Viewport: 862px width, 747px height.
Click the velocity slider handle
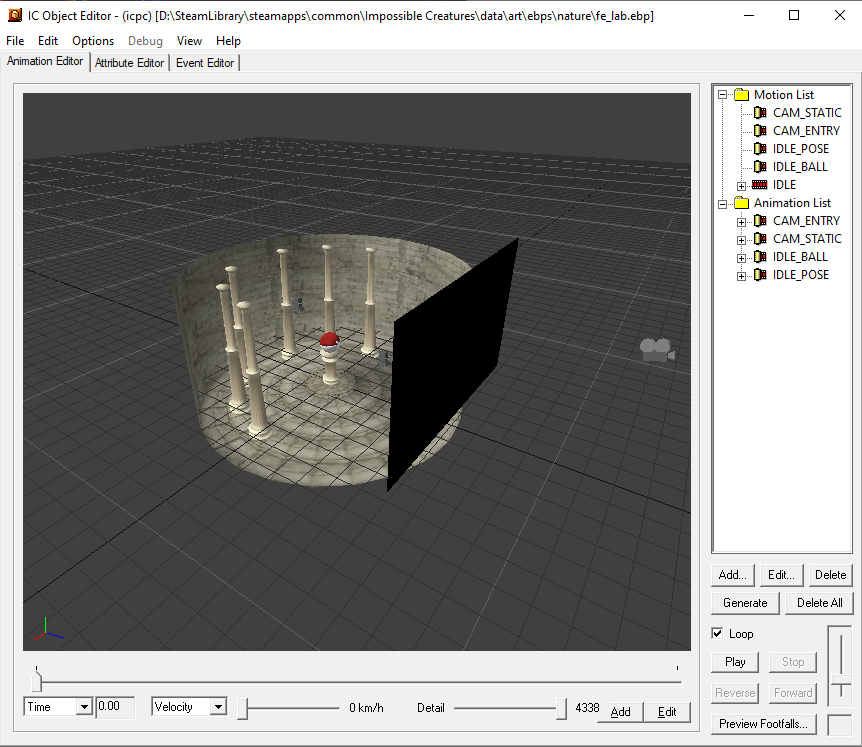pyautogui.click(x=242, y=709)
